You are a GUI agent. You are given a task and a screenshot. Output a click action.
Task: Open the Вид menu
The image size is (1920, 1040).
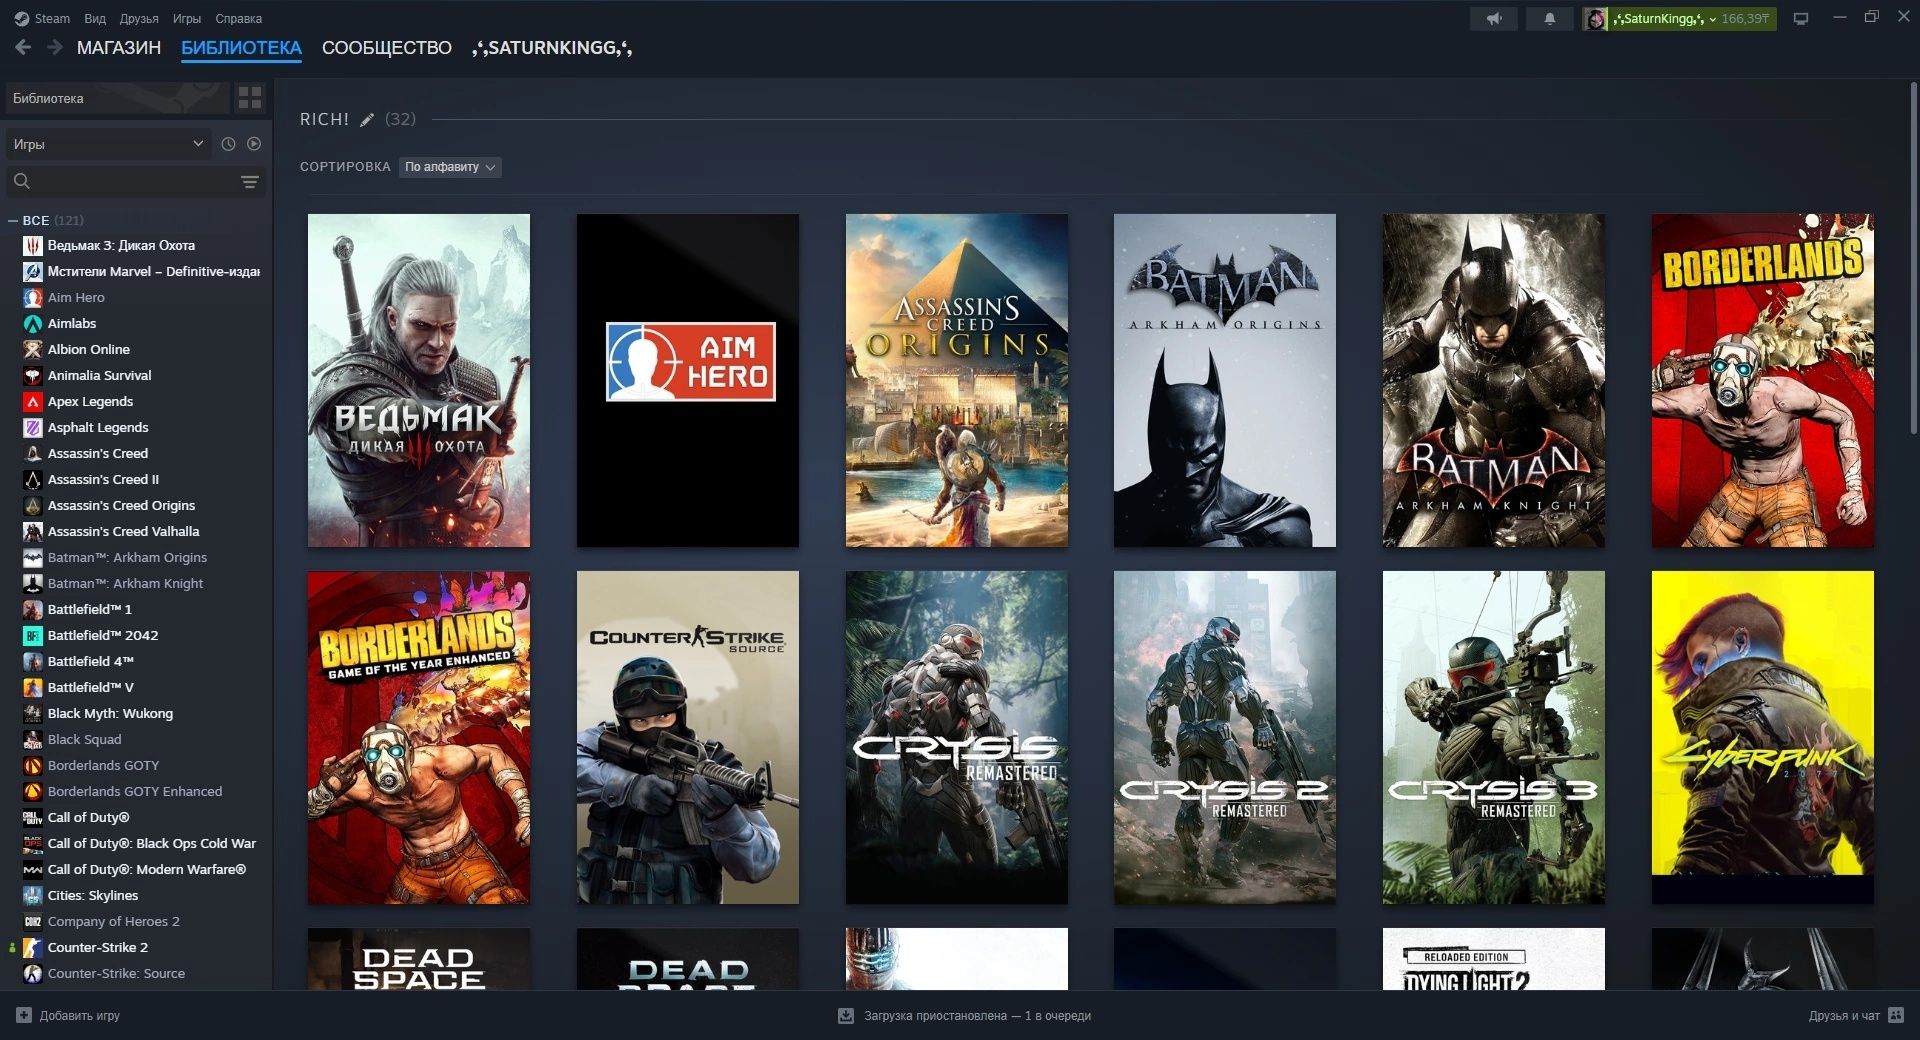point(95,18)
